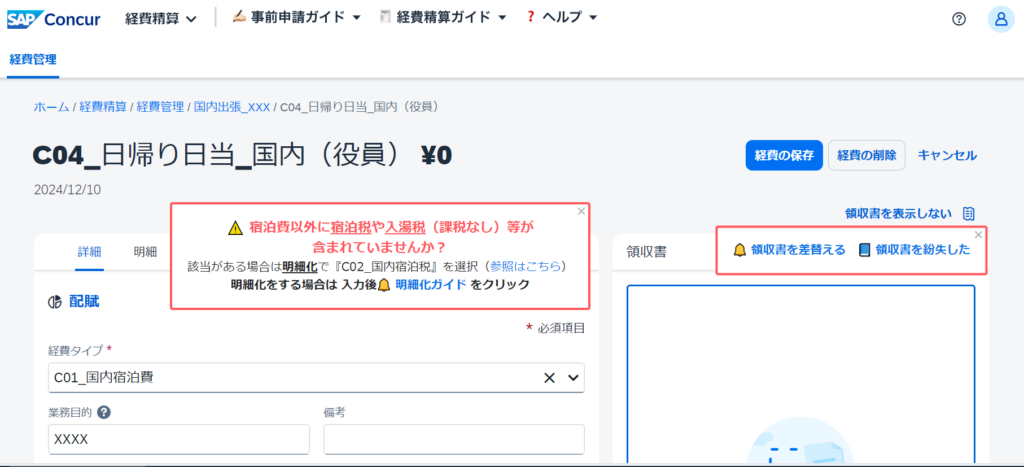This screenshot has width=1024, height=467.
Task: Open the help question mark icon
Action: (x=958, y=19)
